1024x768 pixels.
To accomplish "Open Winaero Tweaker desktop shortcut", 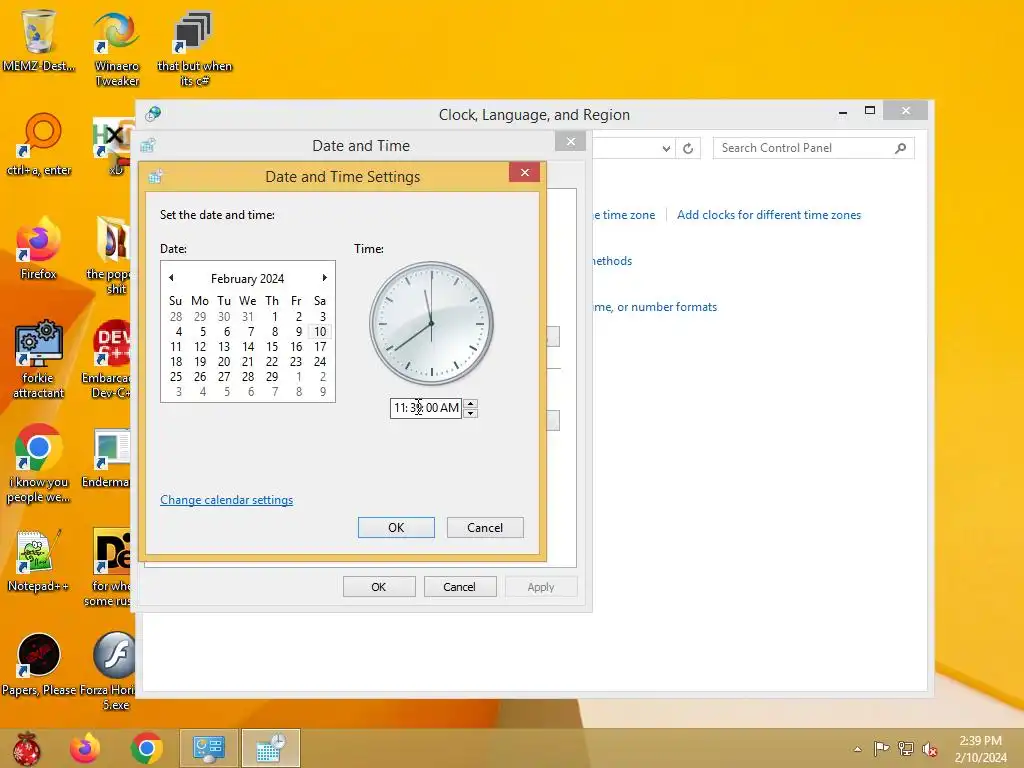I will click(116, 49).
